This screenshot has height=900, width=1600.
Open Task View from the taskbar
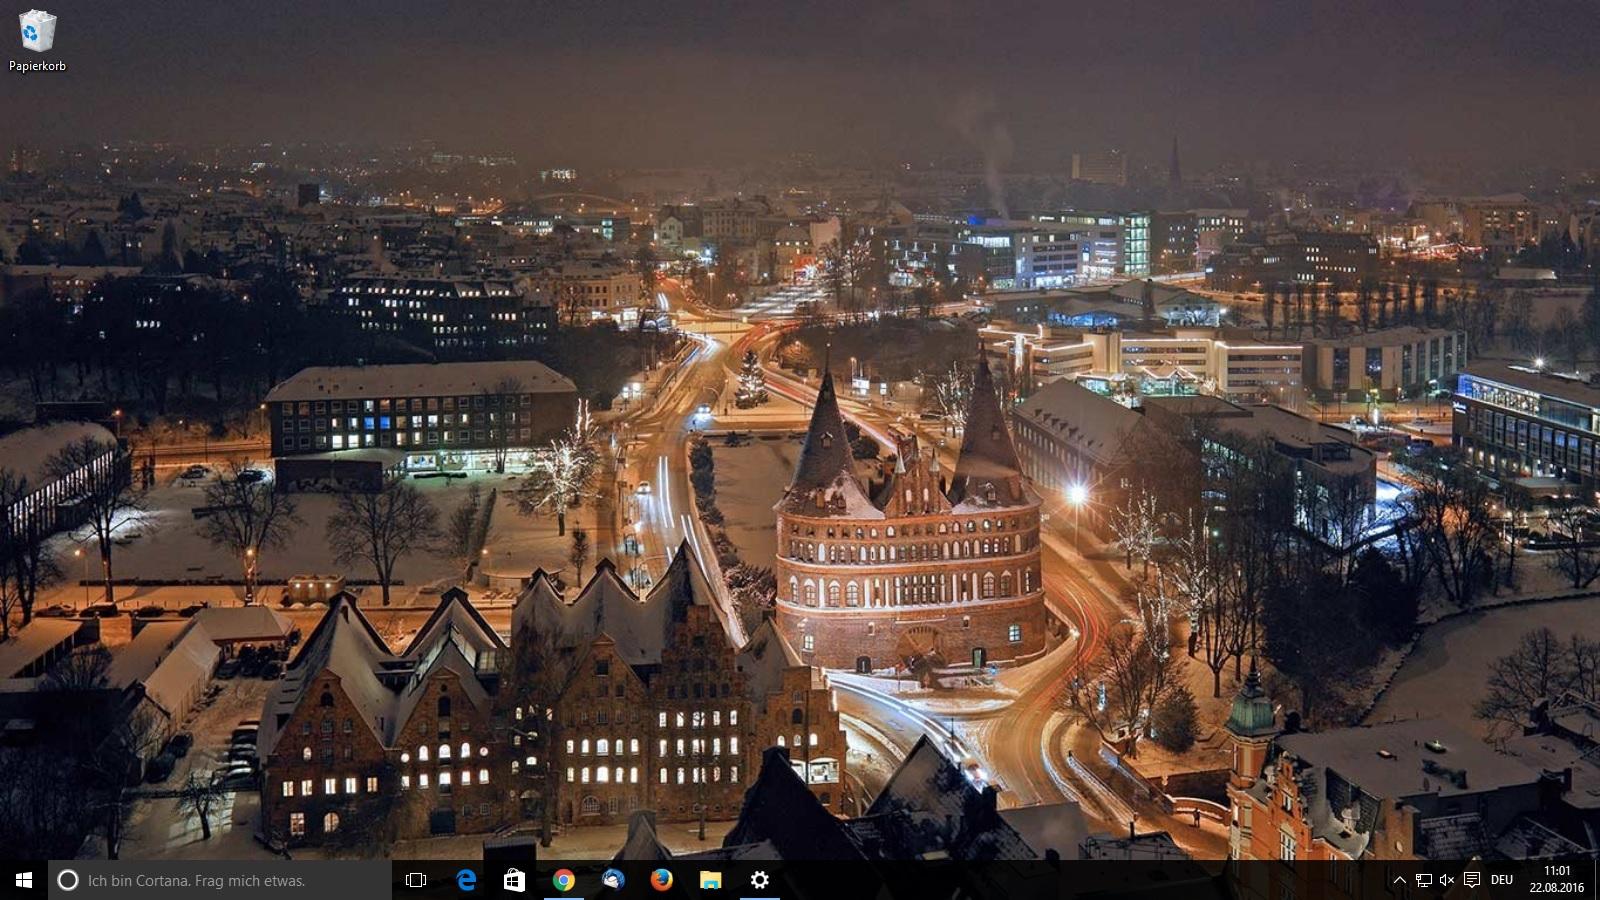pyautogui.click(x=416, y=880)
